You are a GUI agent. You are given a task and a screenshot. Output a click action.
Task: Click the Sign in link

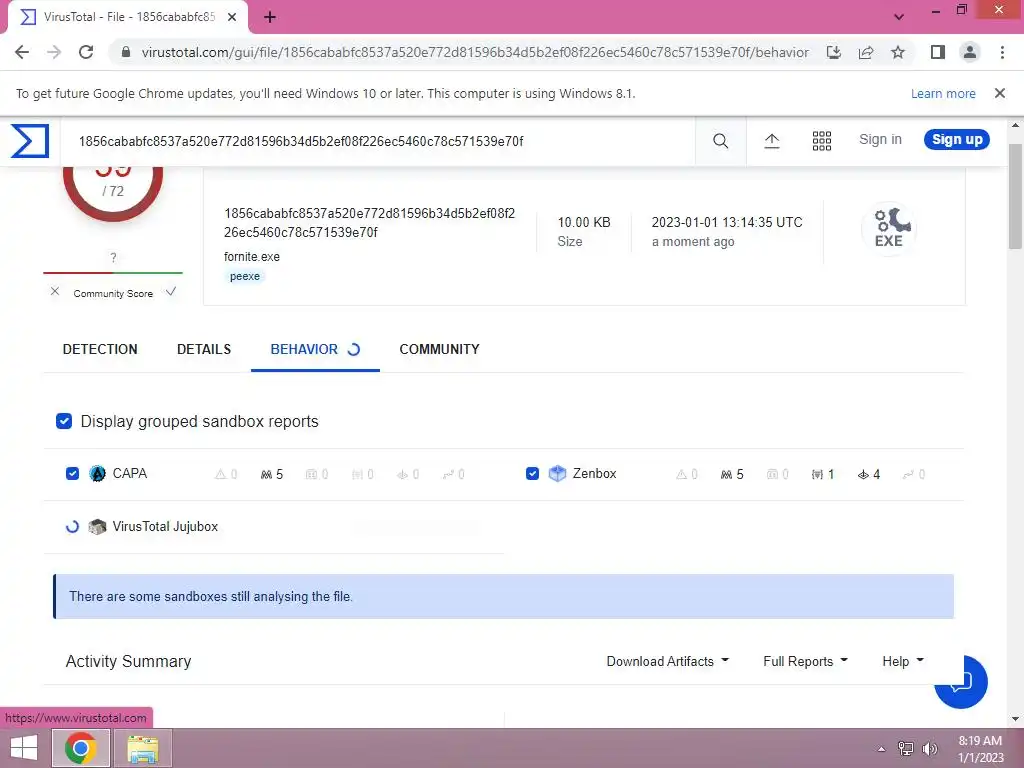pyautogui.click(x=880, y=139)
